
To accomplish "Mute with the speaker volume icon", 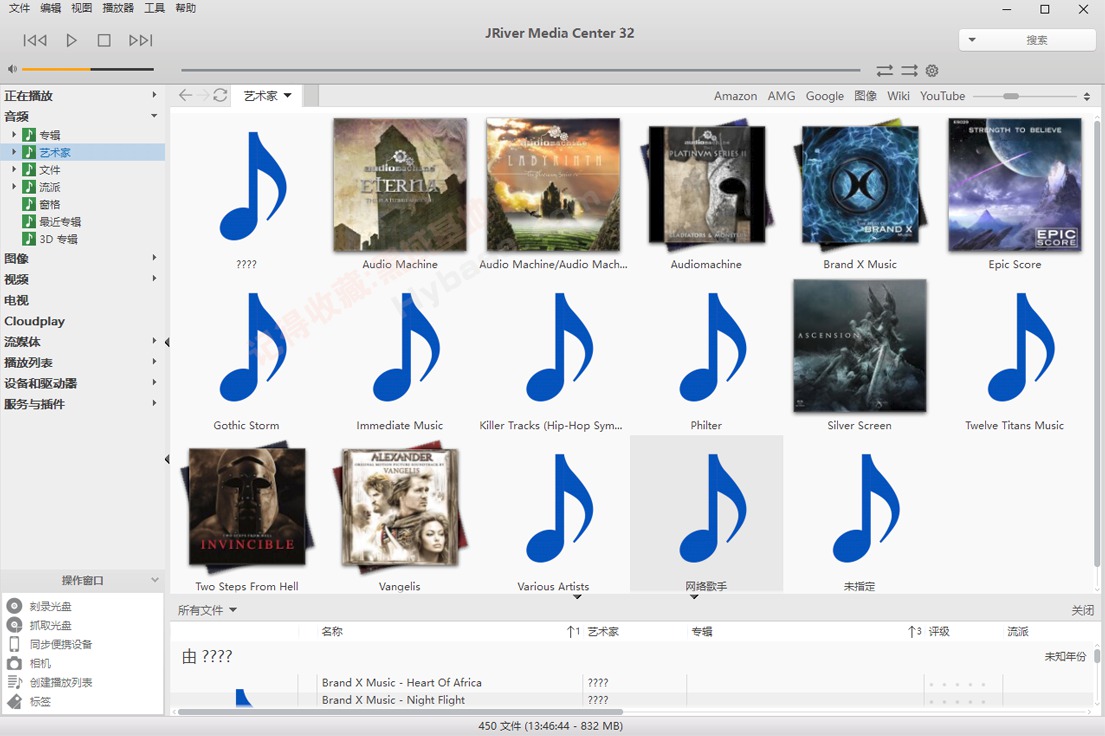I will click(12, 69).
